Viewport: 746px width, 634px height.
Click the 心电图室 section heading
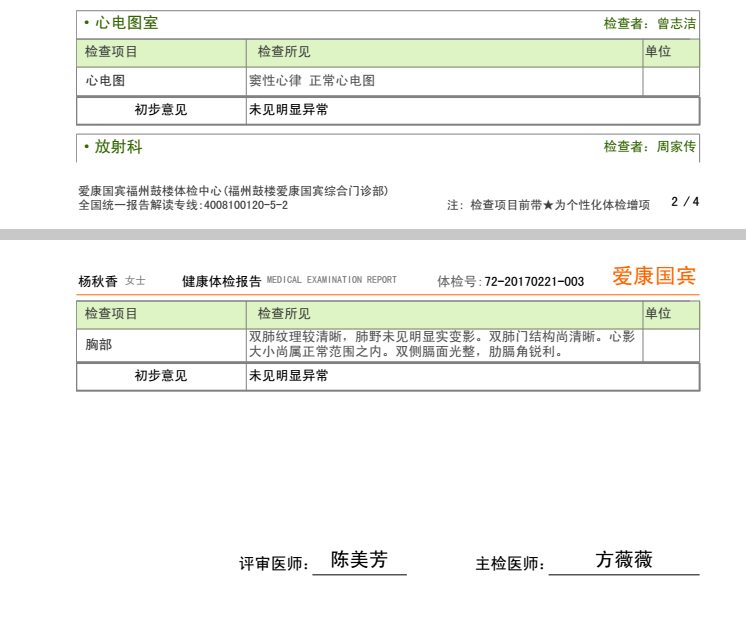pyautogui.click(x=126, y=23)
